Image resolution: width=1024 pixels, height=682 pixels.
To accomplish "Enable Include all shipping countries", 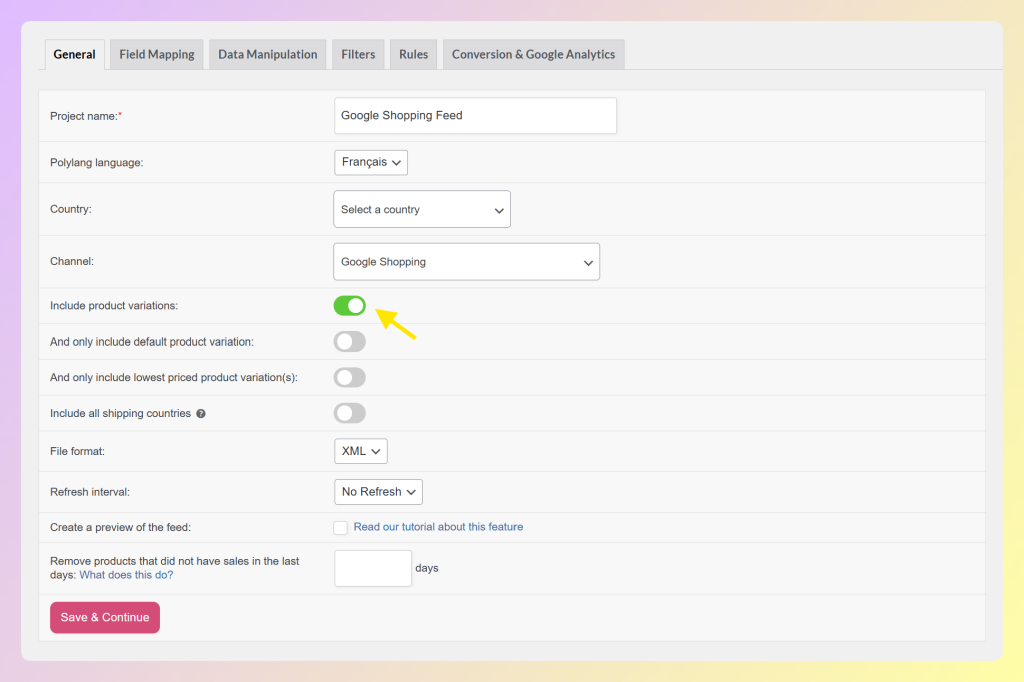I will (x=349, y=413).
